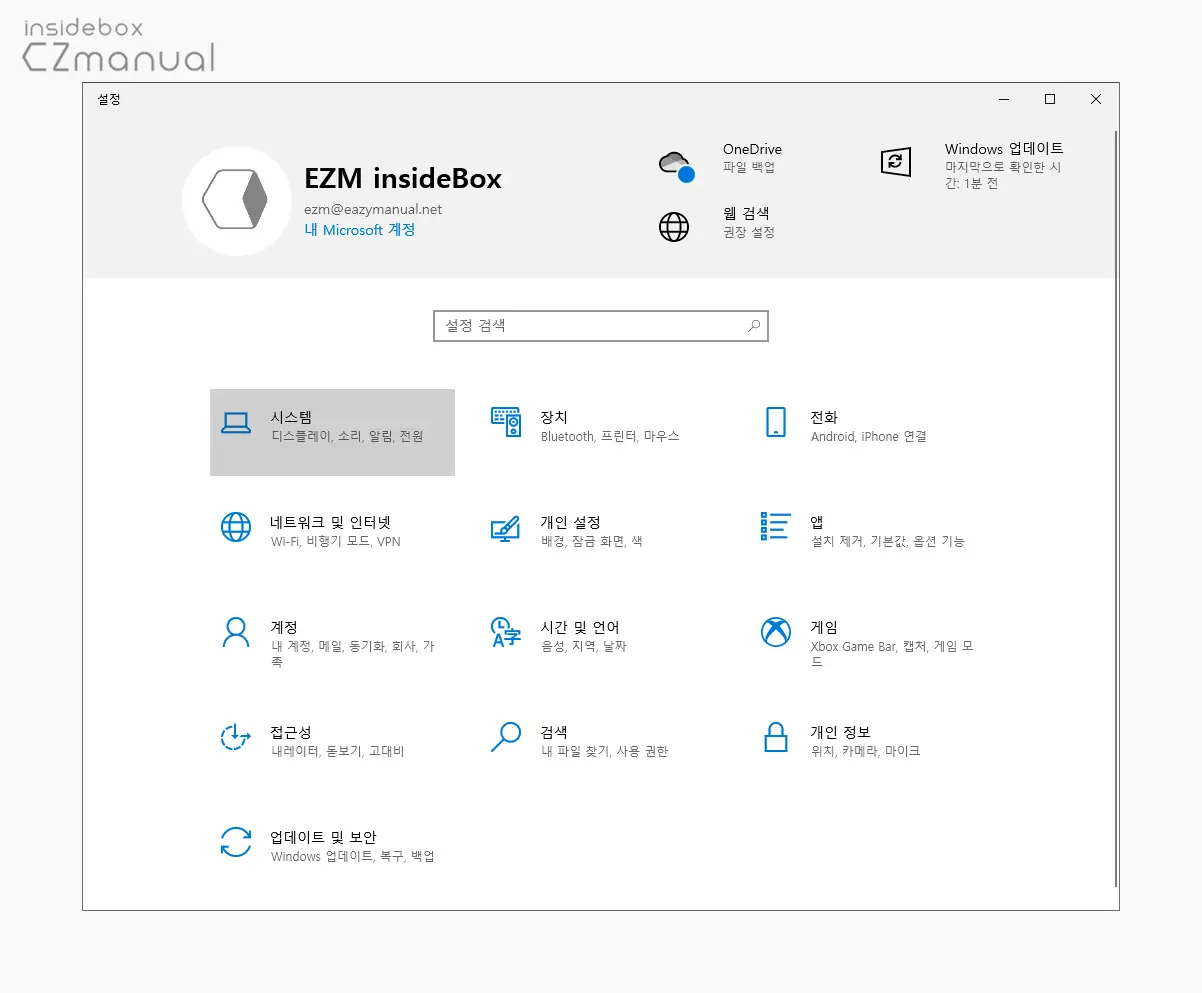The width and height of the screenshot is (1202, 993).
Task: Focus the 설정 검색 input field
Action: pos(601,326)
